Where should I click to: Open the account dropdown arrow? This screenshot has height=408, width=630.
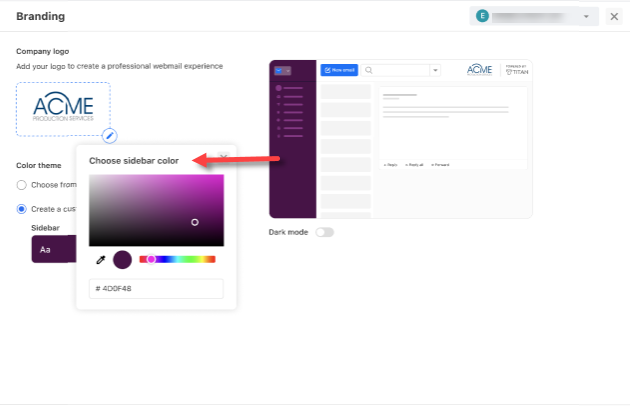(586, 16)
